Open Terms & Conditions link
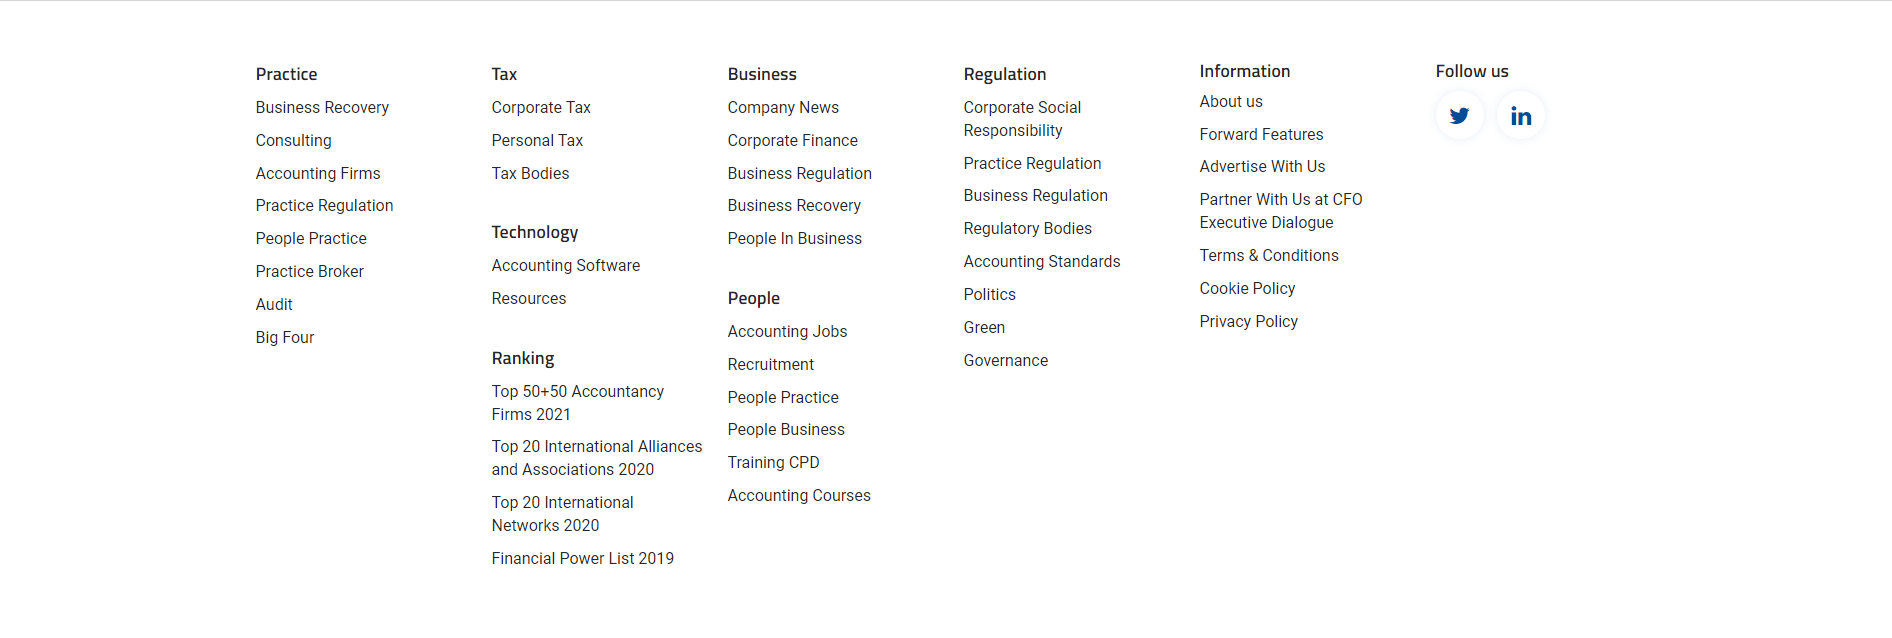1892x638 pixels. (x=1269, y=255)
